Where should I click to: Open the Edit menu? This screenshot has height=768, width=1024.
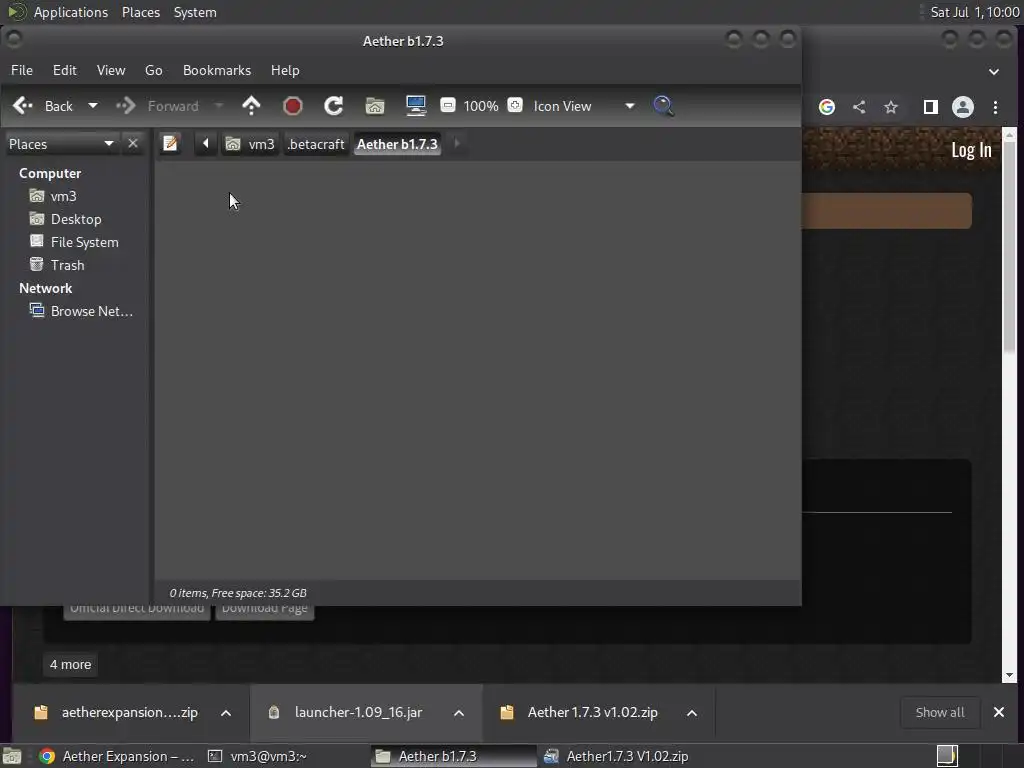[x=65, y=70]
